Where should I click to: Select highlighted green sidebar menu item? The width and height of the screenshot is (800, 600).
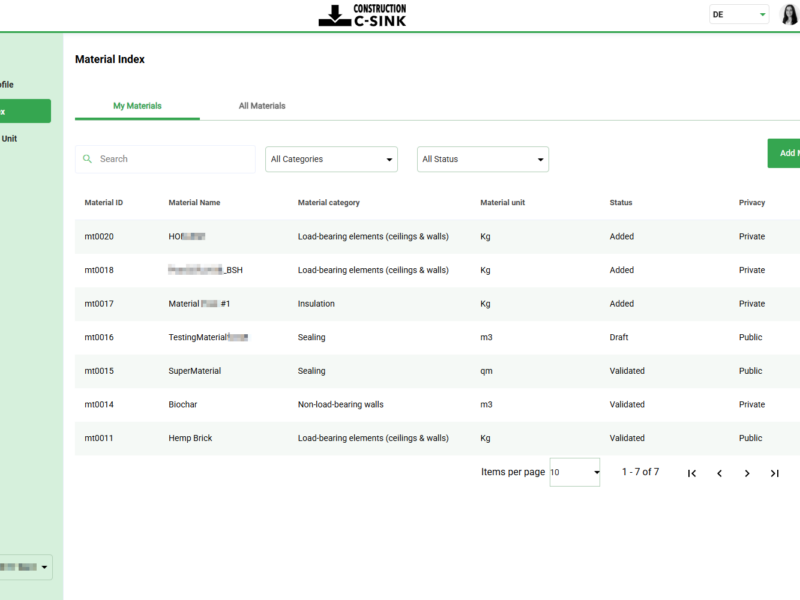(26, 111)
